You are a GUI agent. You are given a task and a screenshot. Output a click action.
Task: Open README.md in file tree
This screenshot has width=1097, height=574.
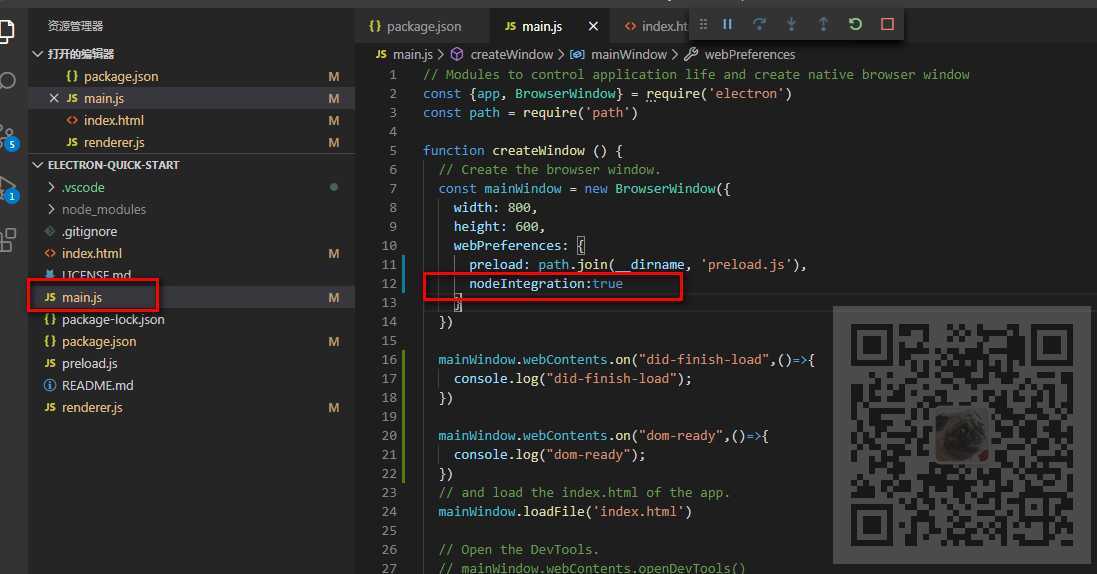coord(97,386)
